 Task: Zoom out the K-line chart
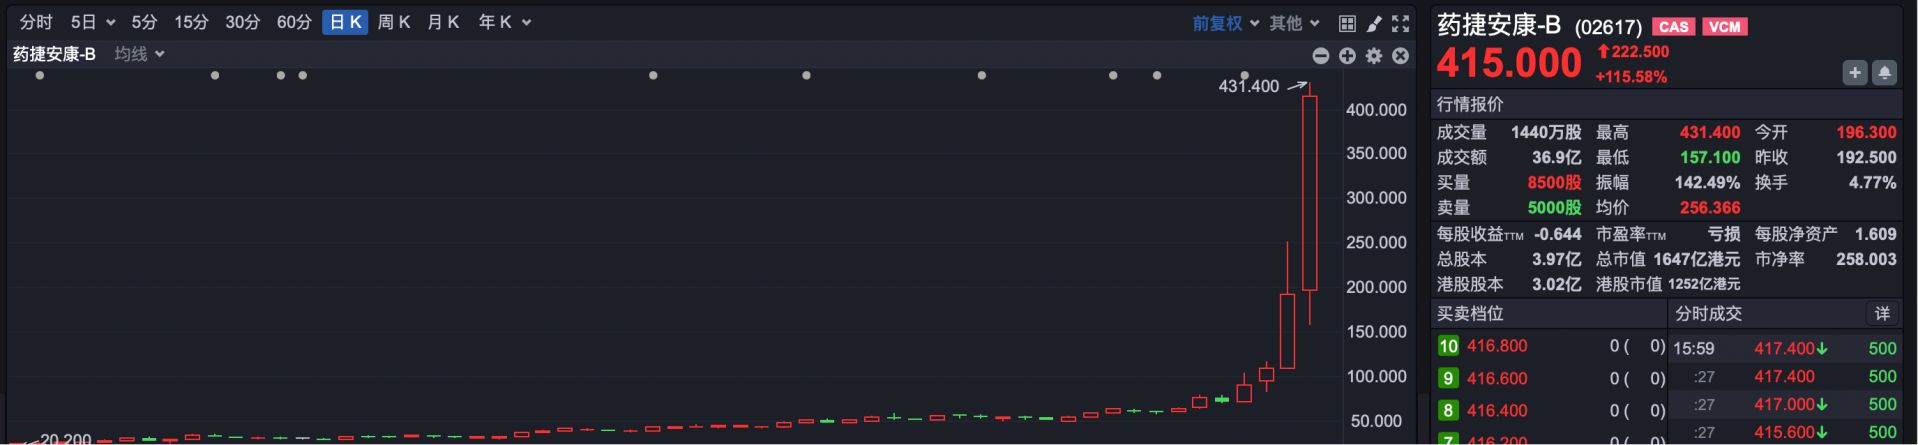1321,56
